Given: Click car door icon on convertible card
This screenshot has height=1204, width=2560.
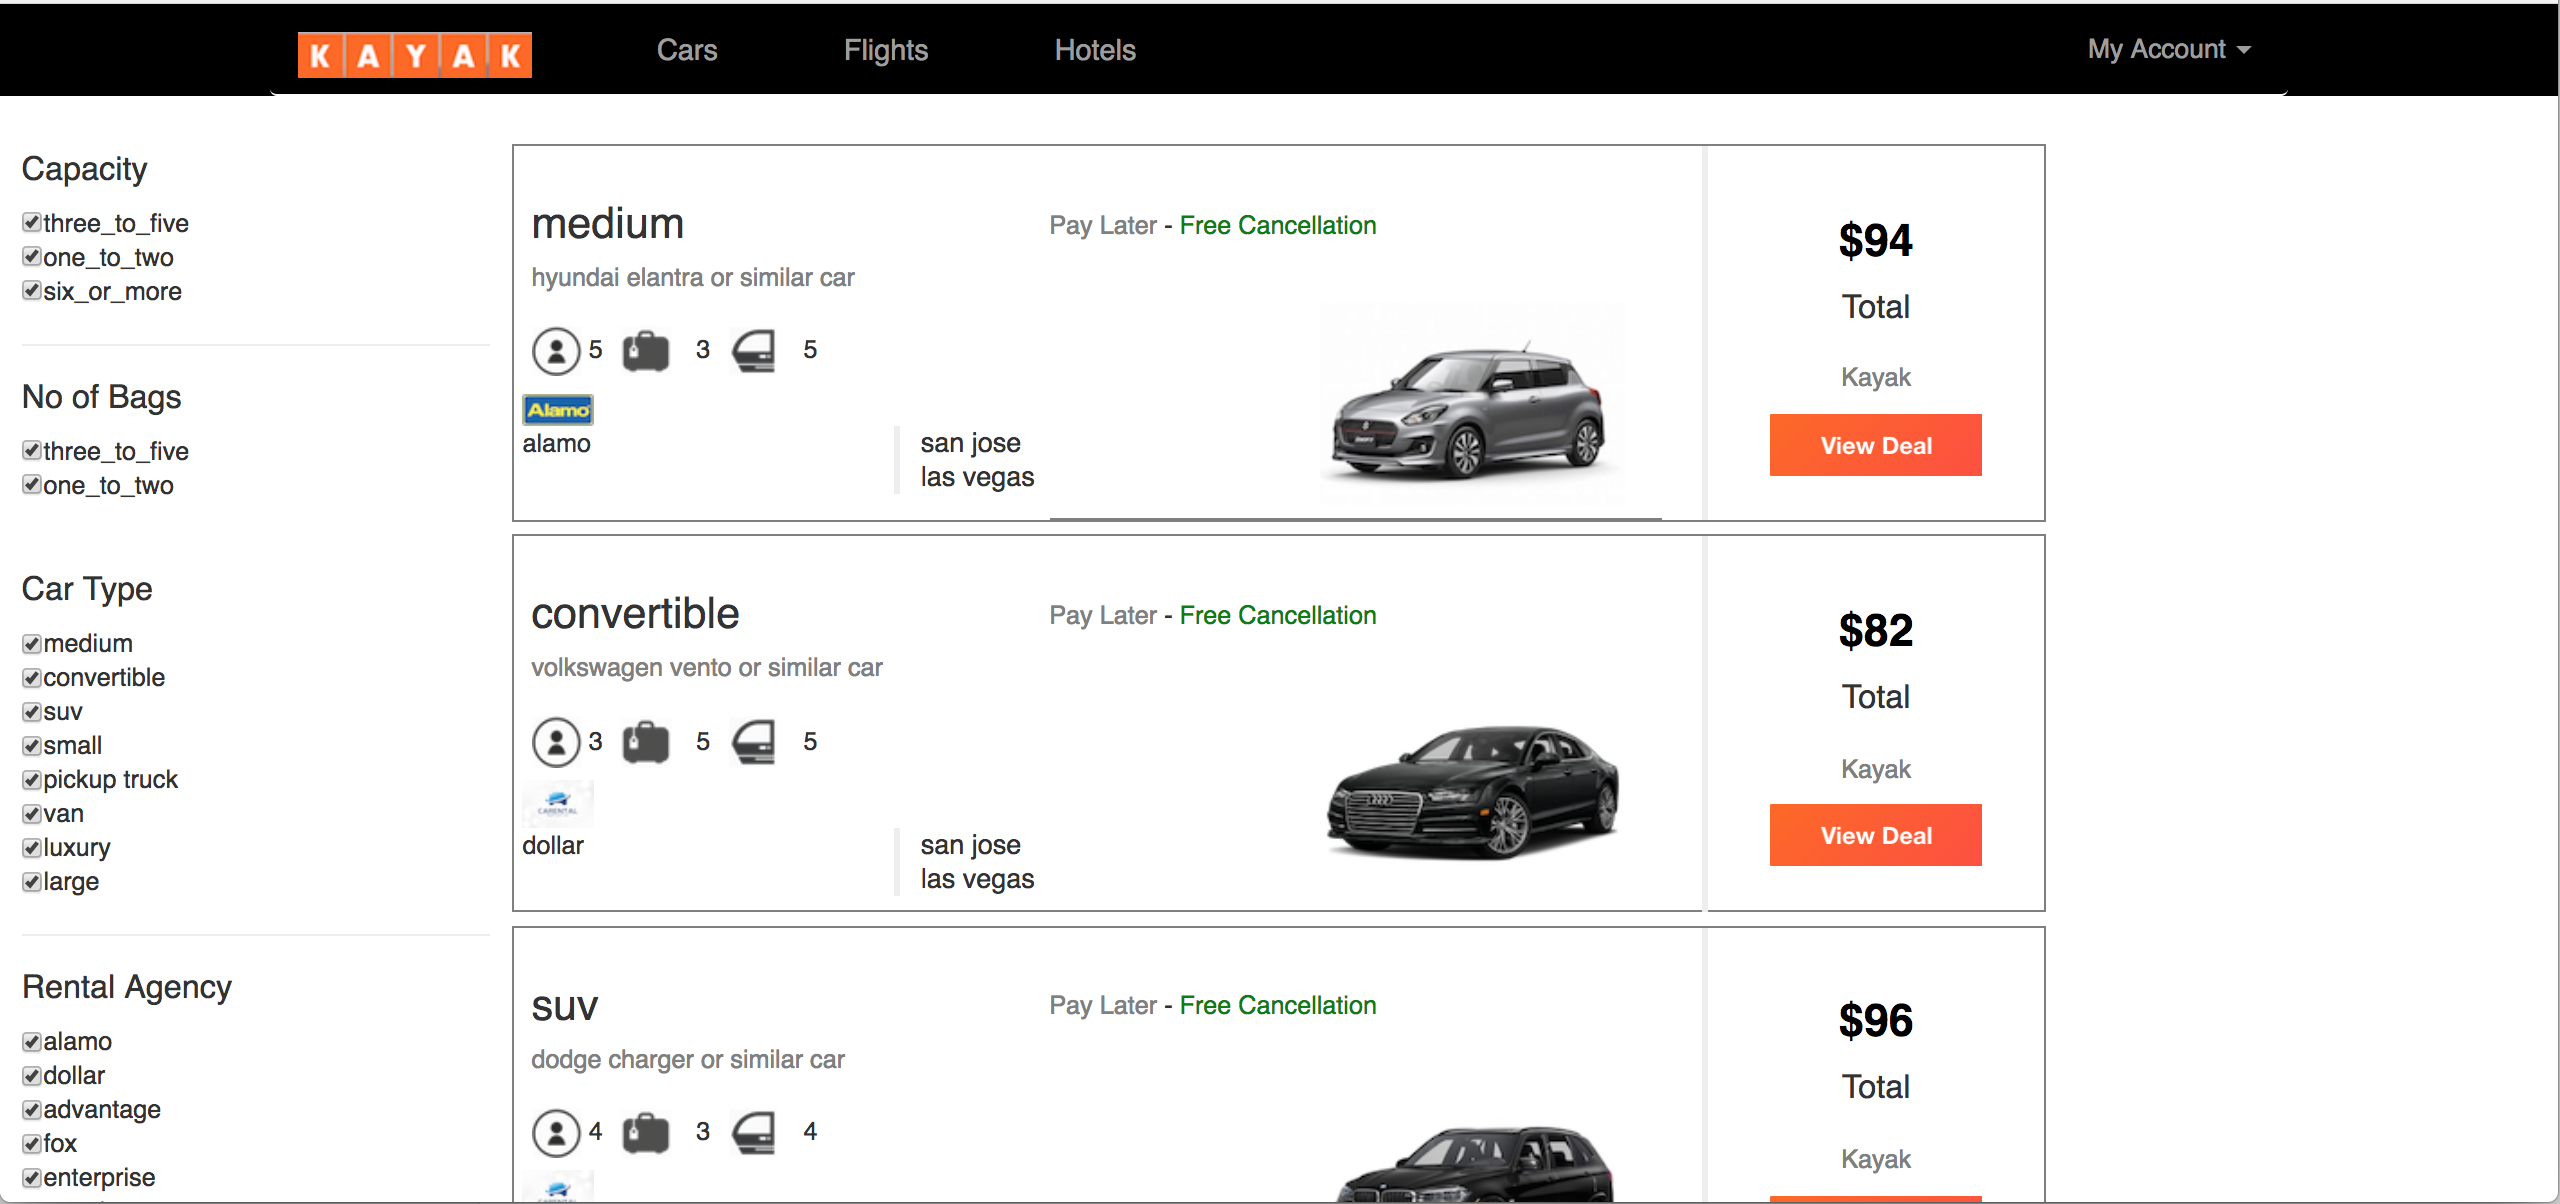Looking at the screenshot, I should pyautogui.click(x=754, y=742).
